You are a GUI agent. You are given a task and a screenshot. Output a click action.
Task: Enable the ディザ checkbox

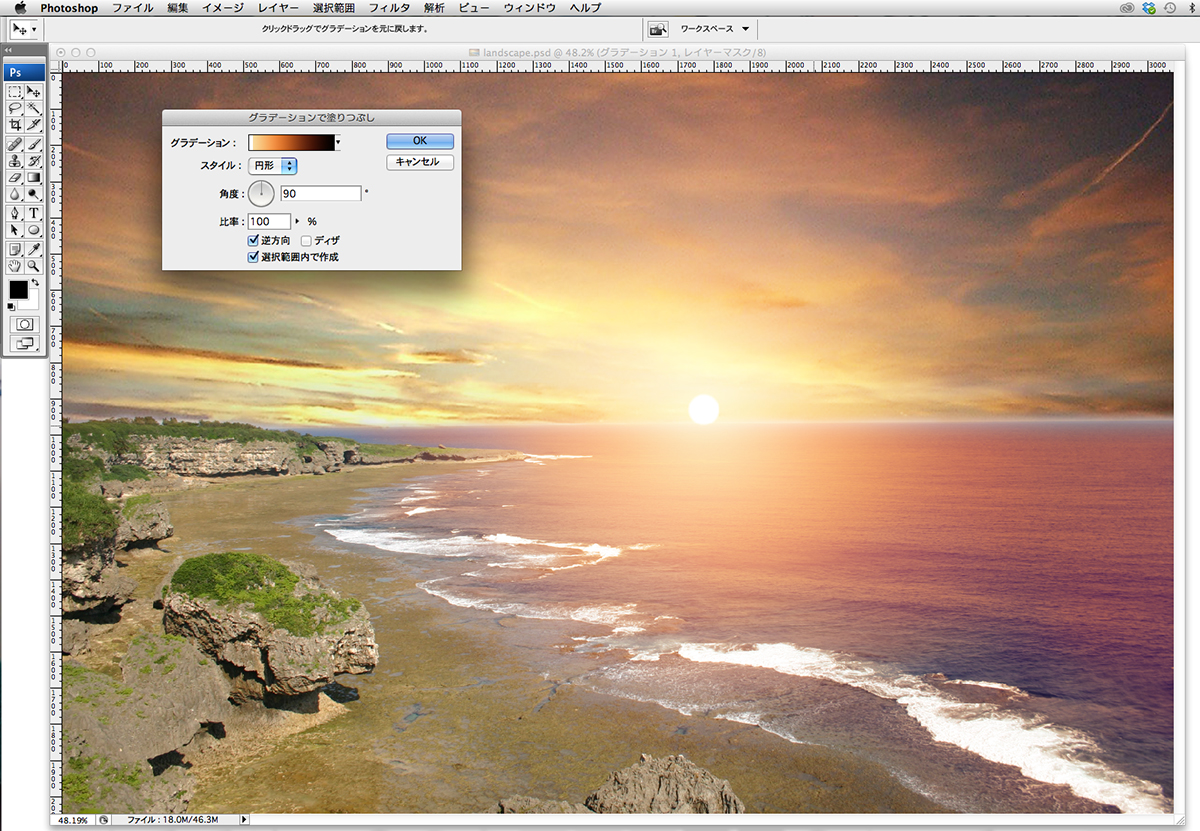[307, 241]
